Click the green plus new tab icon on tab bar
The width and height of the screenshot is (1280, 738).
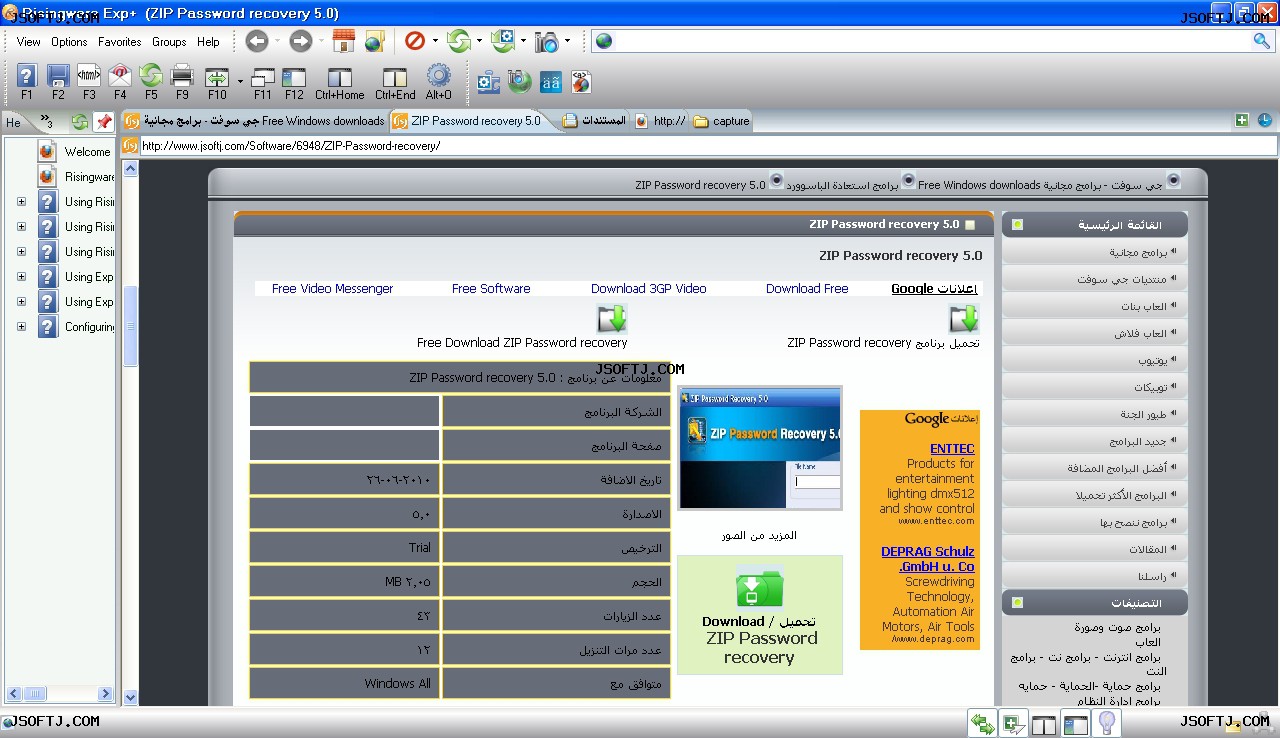[x=1242, y=120]
